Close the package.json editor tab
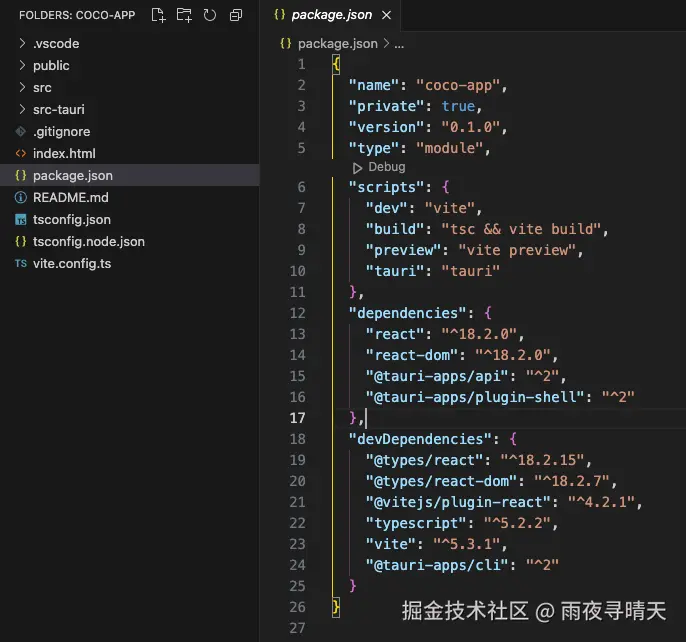686x642 pixels. point(386,15)
